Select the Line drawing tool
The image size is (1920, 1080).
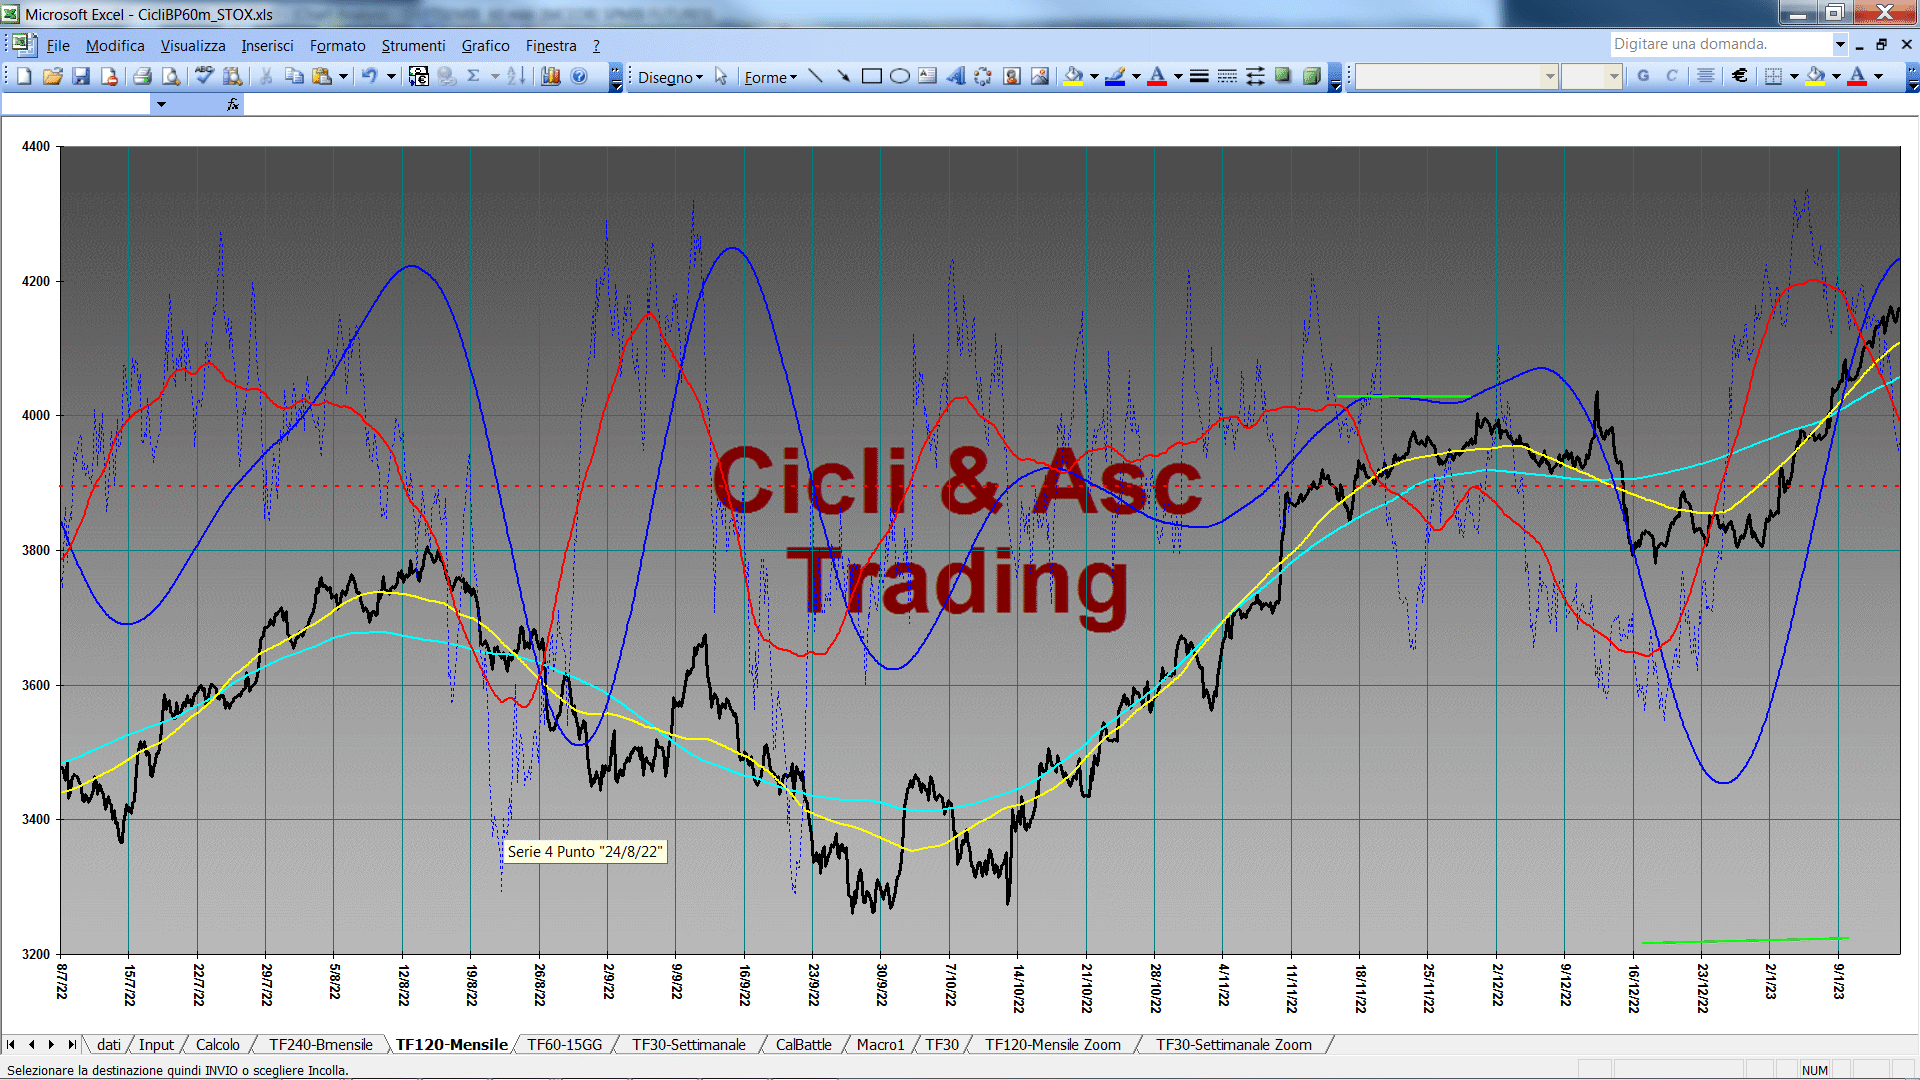[815, 76]
